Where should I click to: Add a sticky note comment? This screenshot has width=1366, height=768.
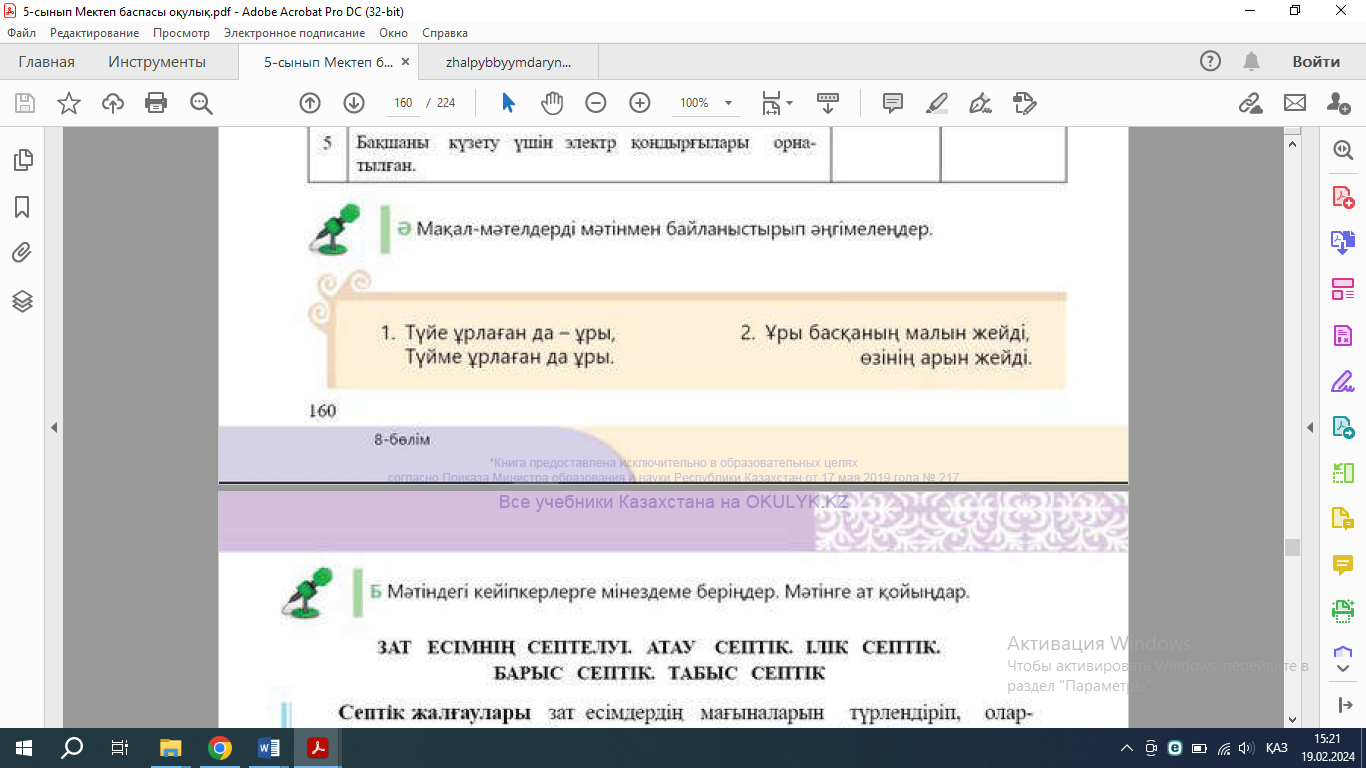coord(893,103)
